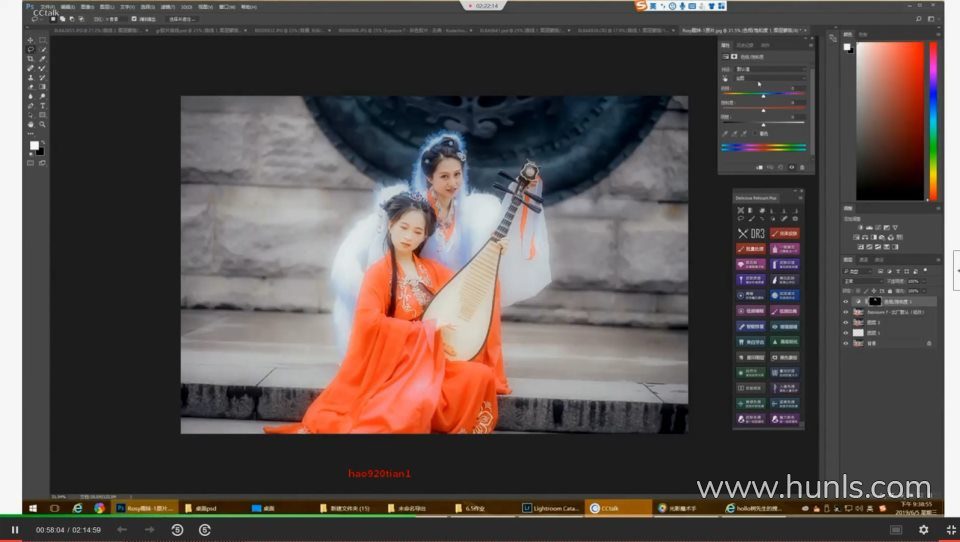
Task: Click the Select and Mask button
Action: [x=181, y=18]
